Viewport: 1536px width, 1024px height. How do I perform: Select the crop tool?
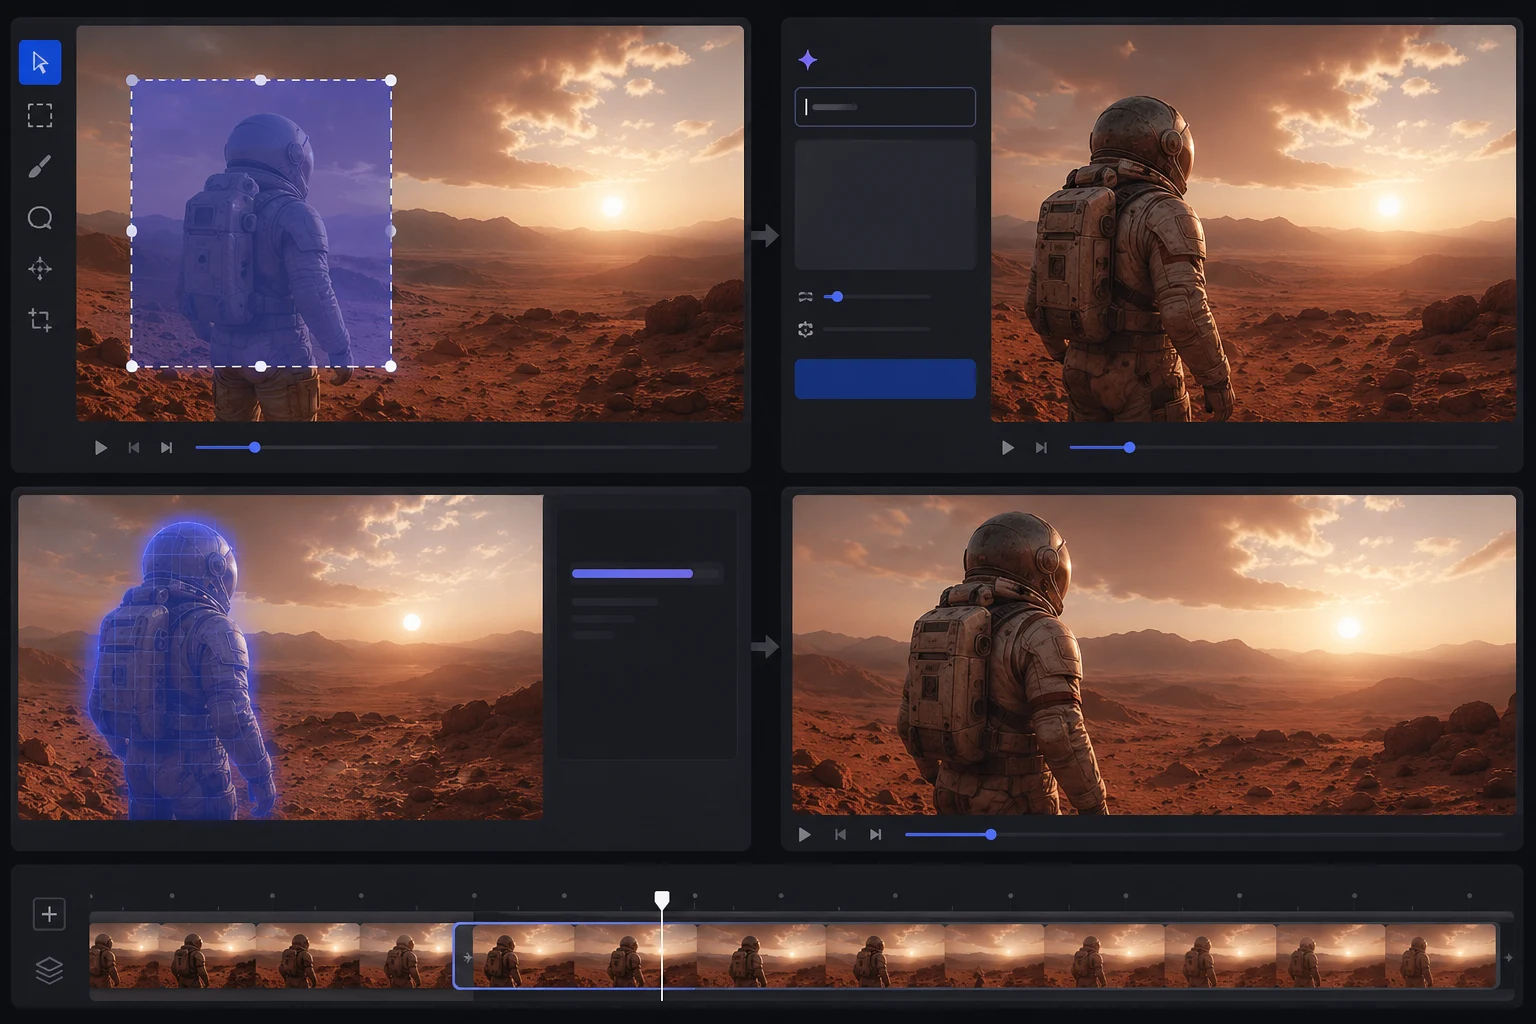pos(40,320)
